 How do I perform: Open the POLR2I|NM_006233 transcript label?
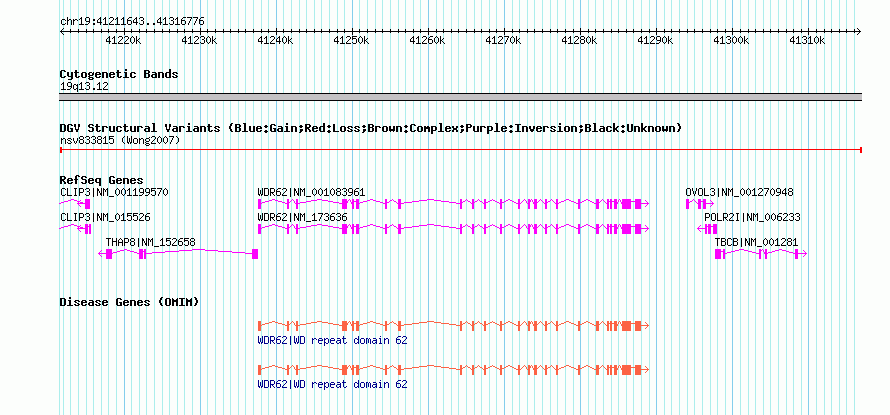752,217
